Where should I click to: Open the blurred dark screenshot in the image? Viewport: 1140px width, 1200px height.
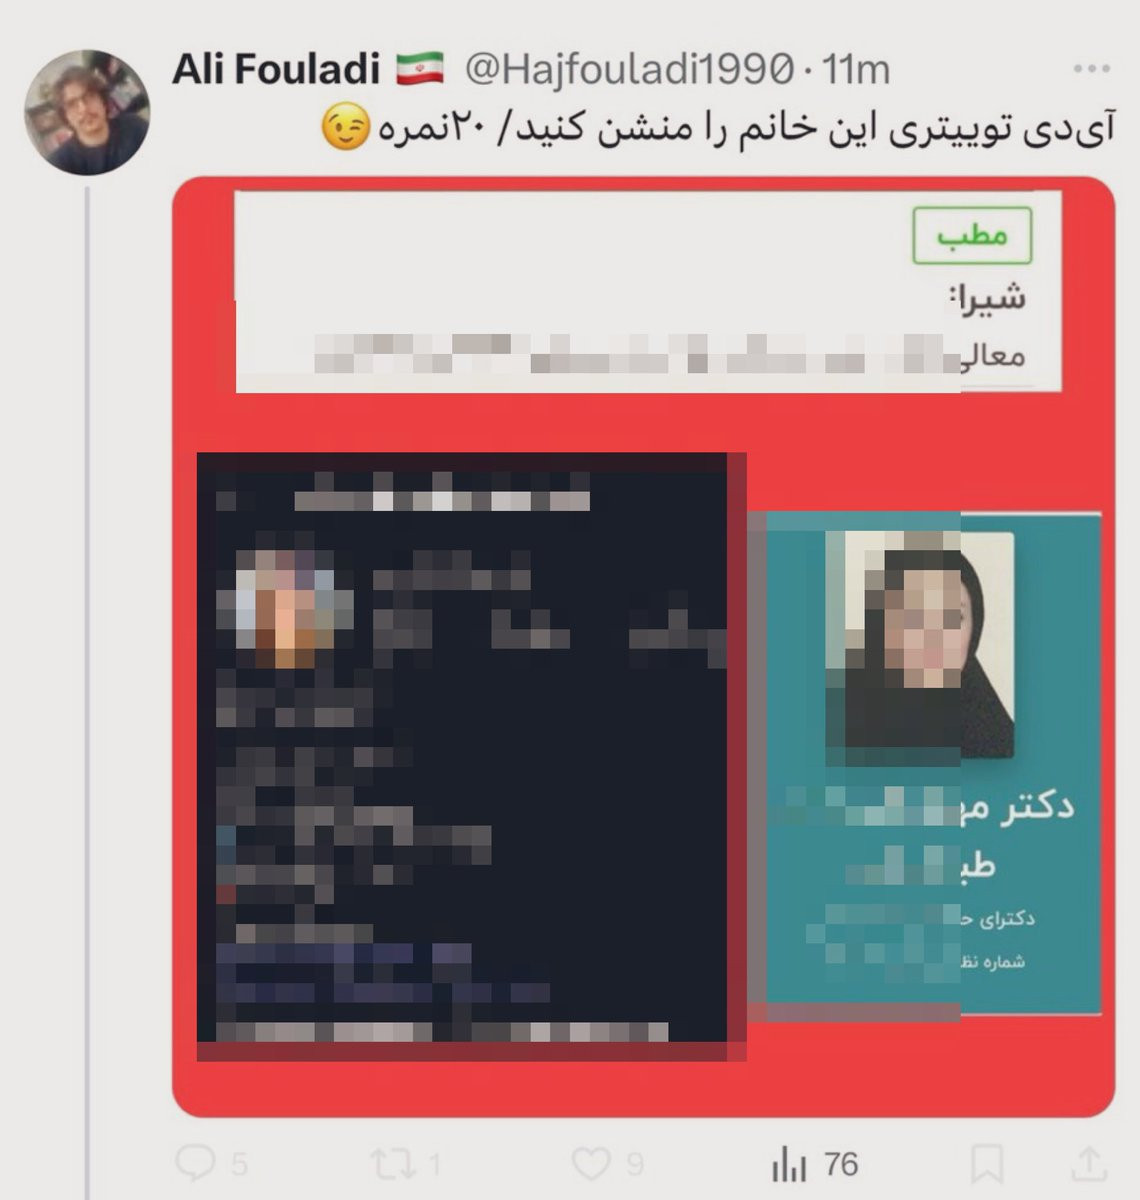(x=471, y=756)
